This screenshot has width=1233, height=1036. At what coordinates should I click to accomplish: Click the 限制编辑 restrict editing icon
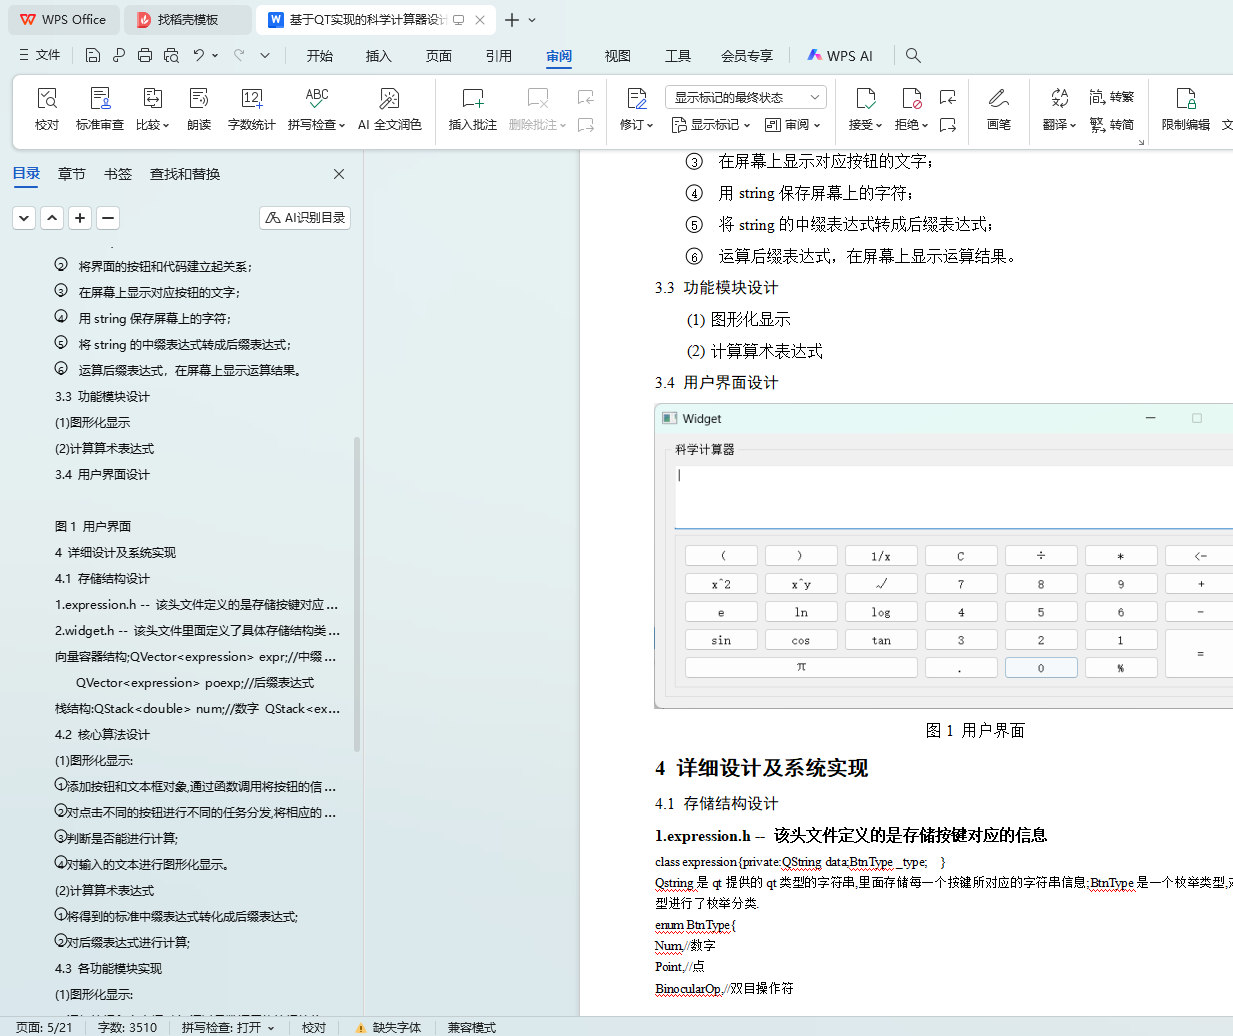(x=1185, y=108)
